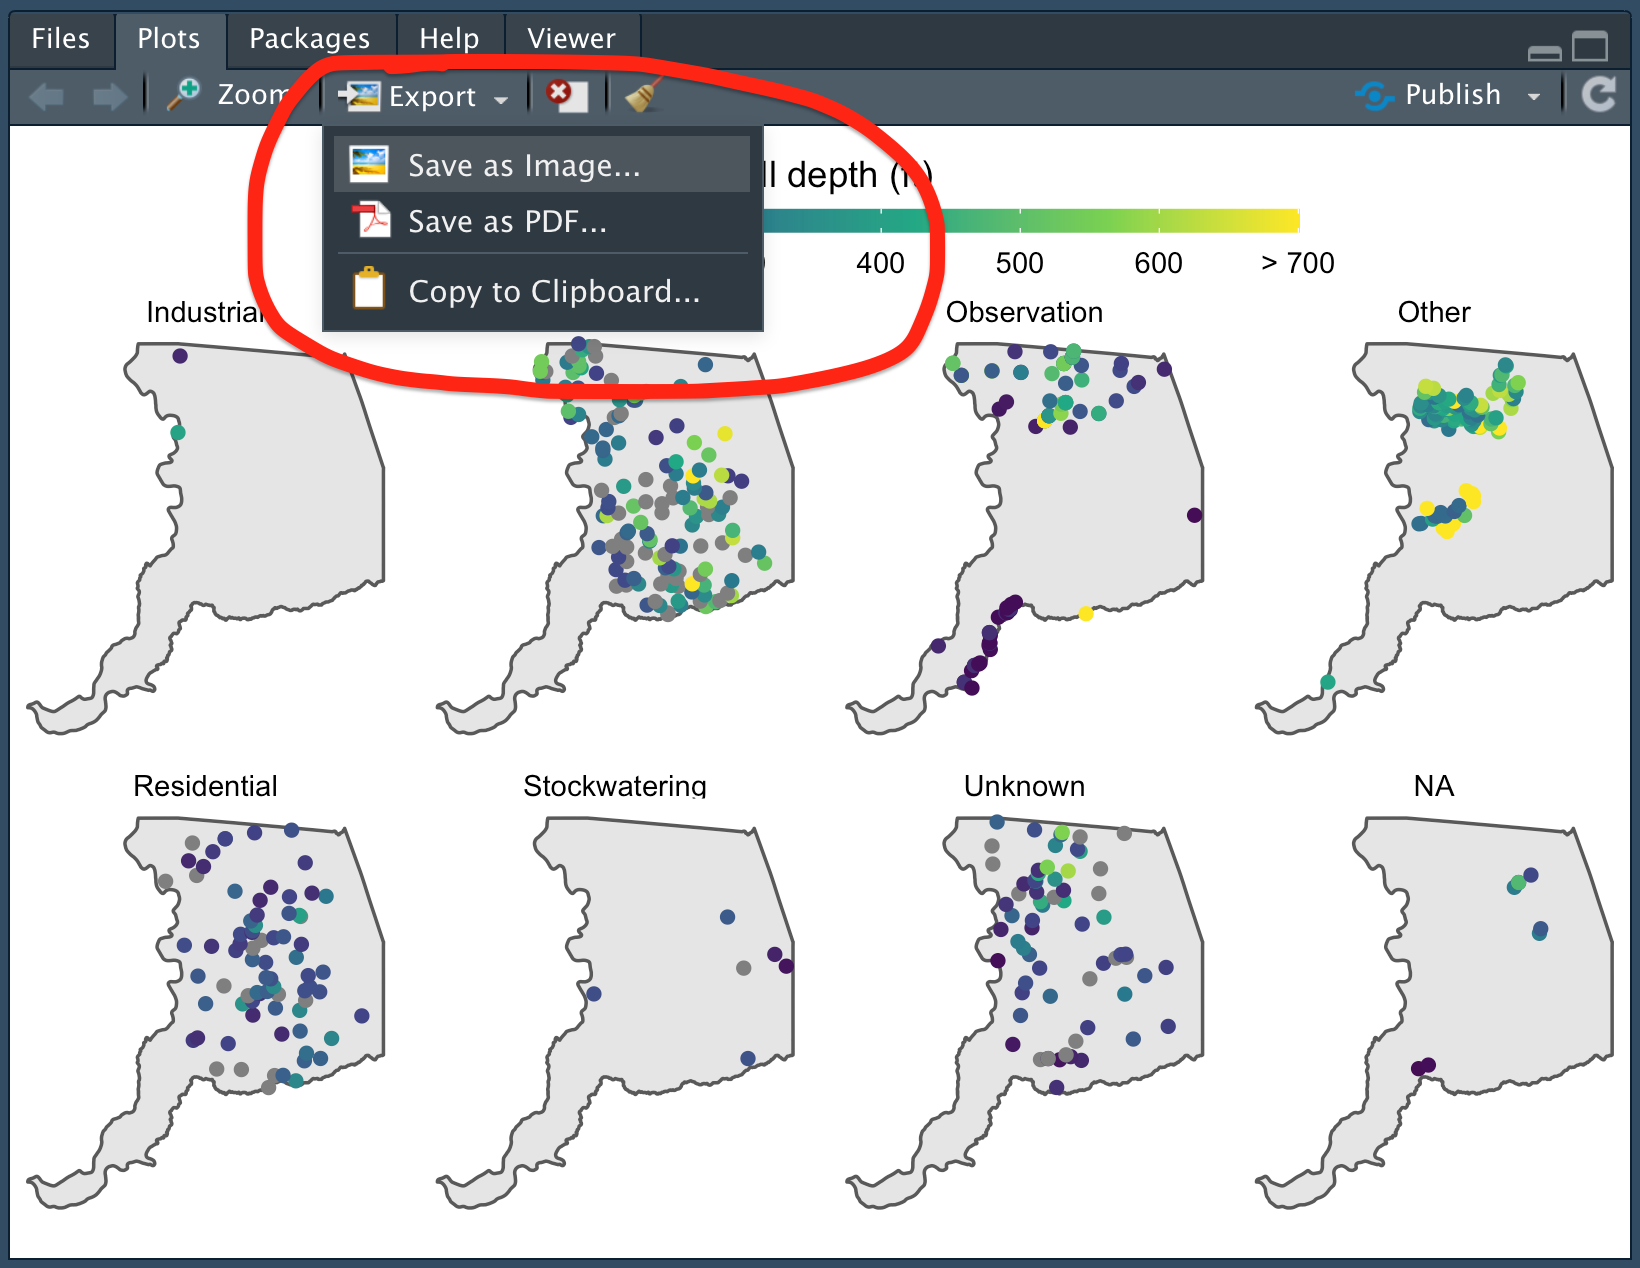This screenshot has width=1640, height=1268.
Task: Click the Publish sync icon
Action: click(1375, 95)
